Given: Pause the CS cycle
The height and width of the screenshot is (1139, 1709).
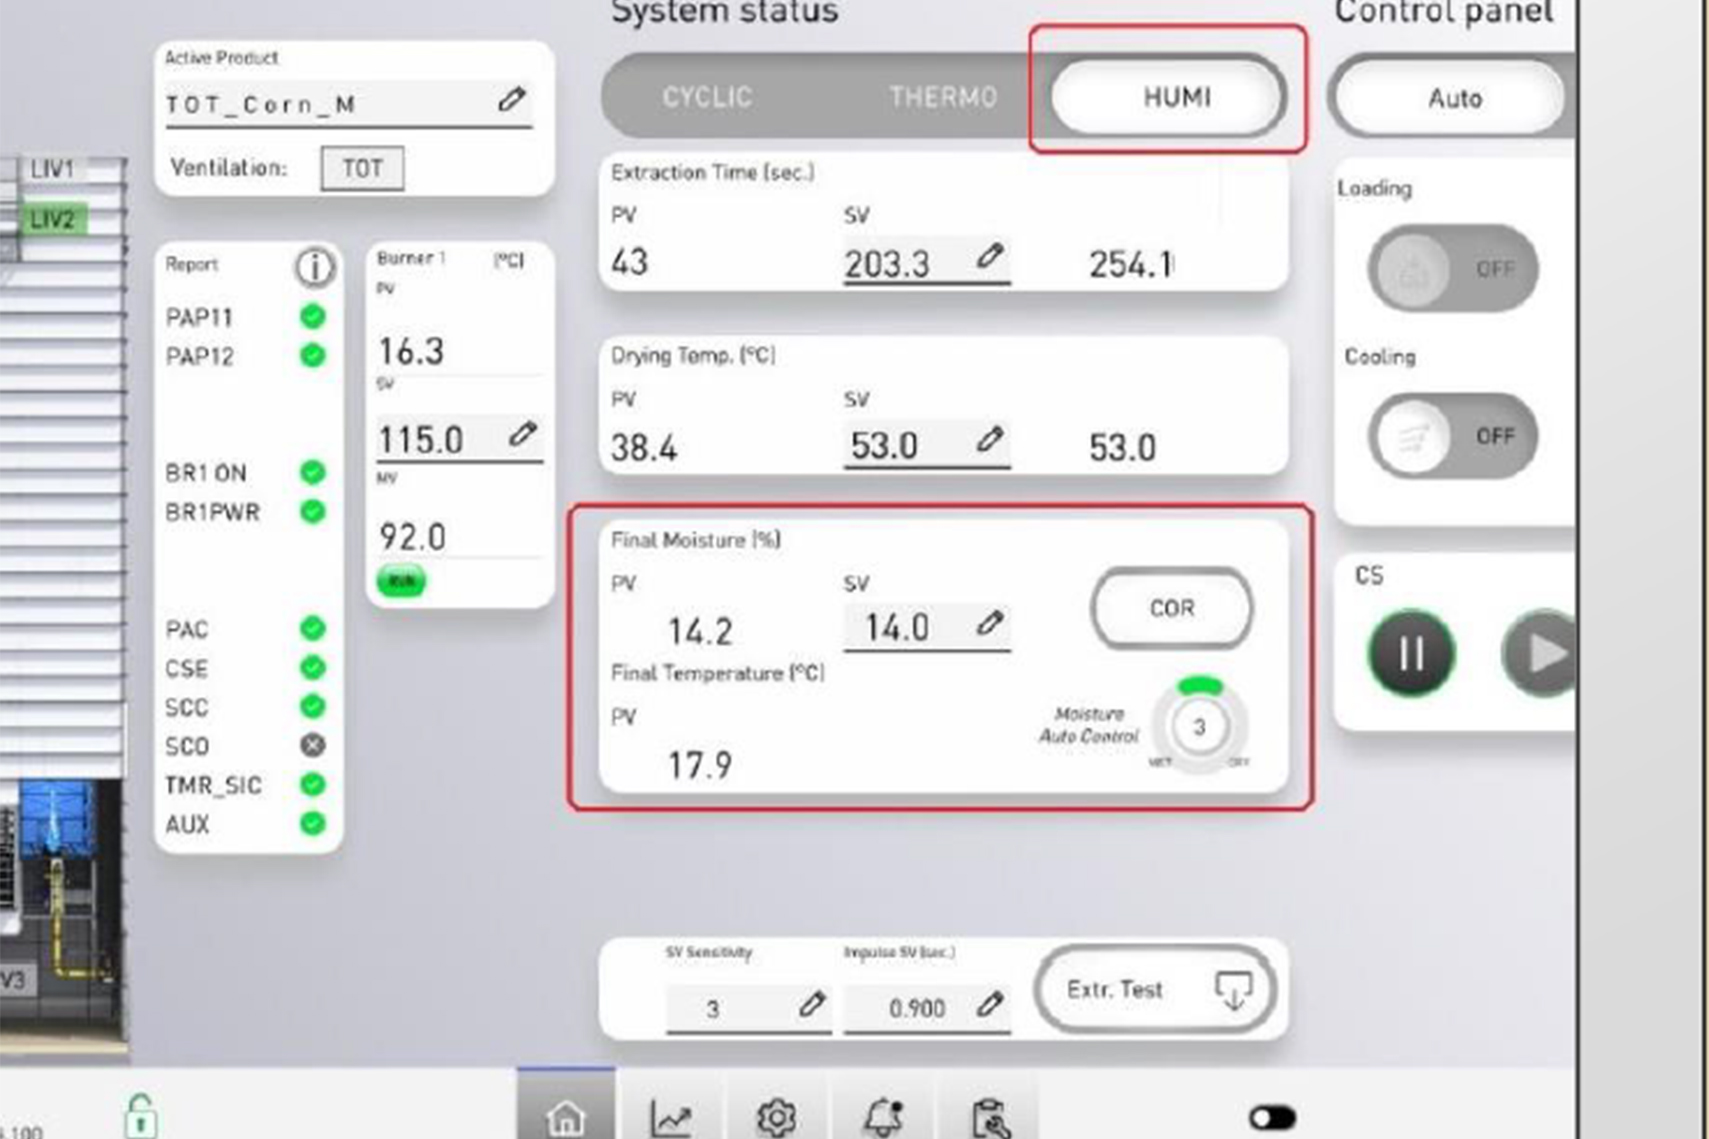Looking at the screenshot, I should pos(1411,654).
